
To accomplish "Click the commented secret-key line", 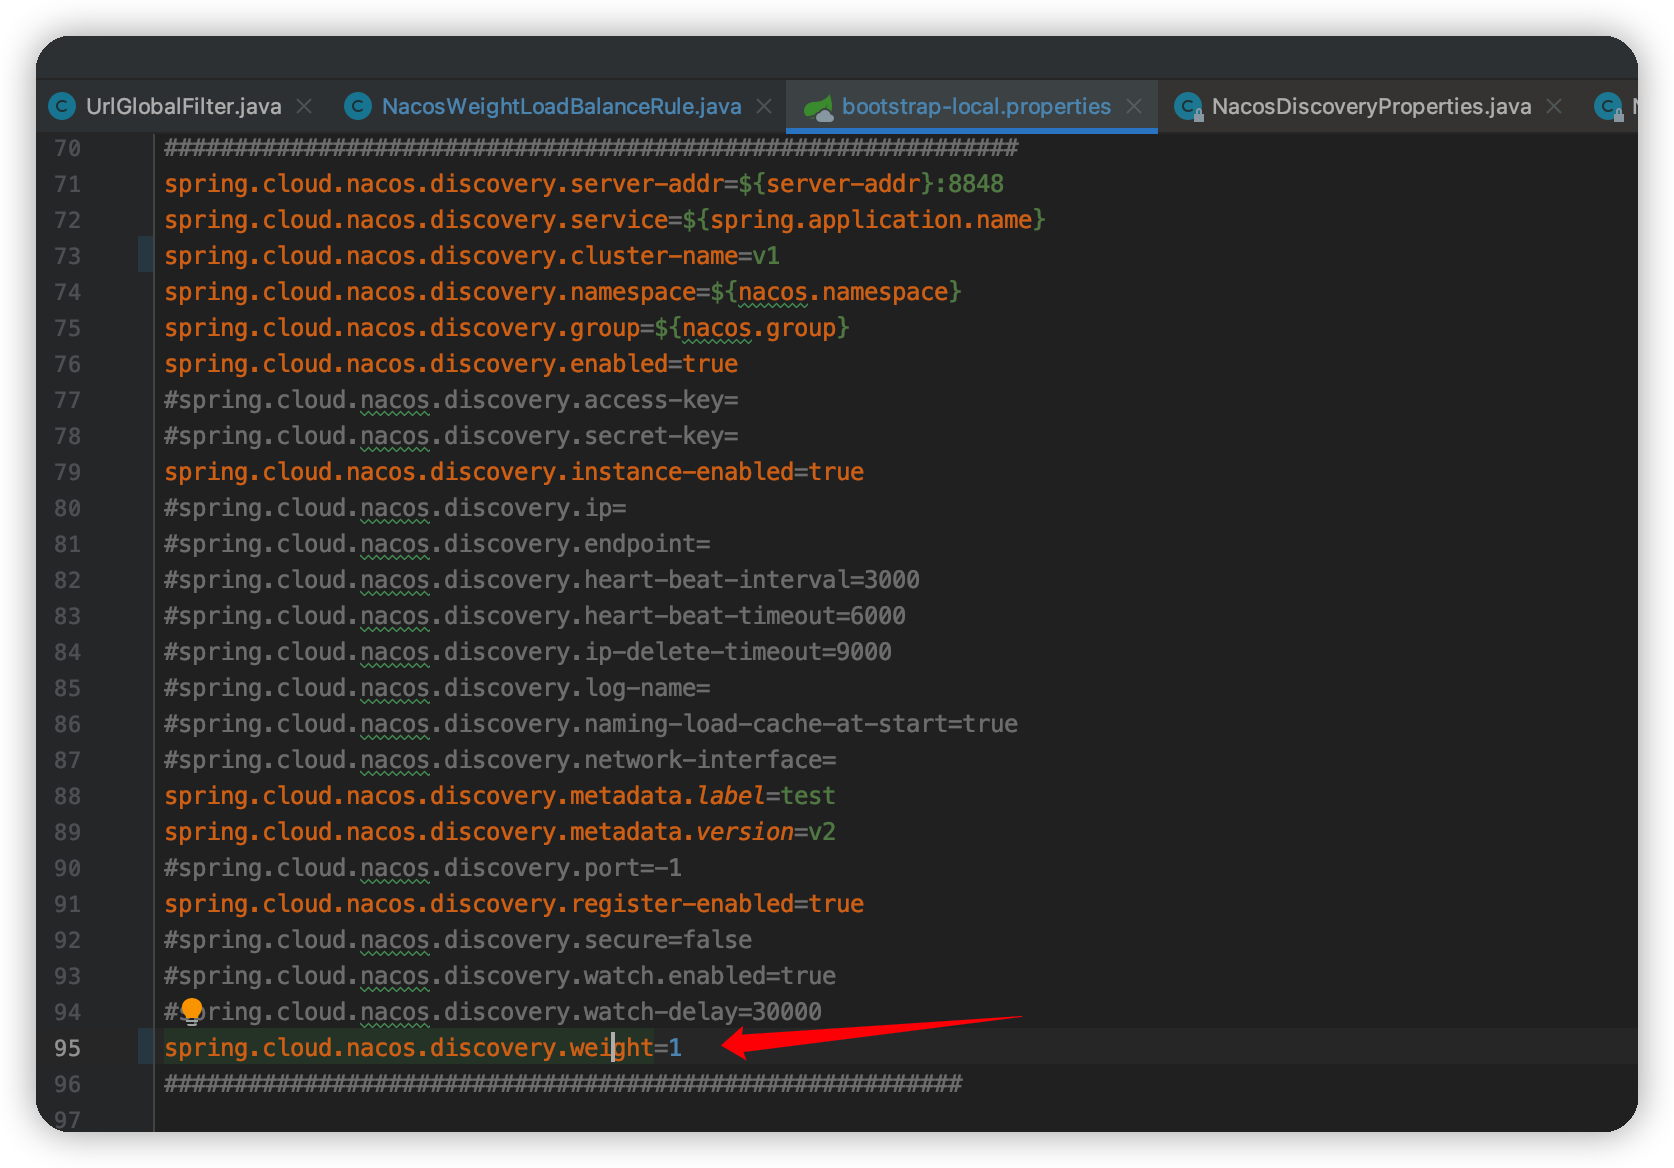I will 451,435.
